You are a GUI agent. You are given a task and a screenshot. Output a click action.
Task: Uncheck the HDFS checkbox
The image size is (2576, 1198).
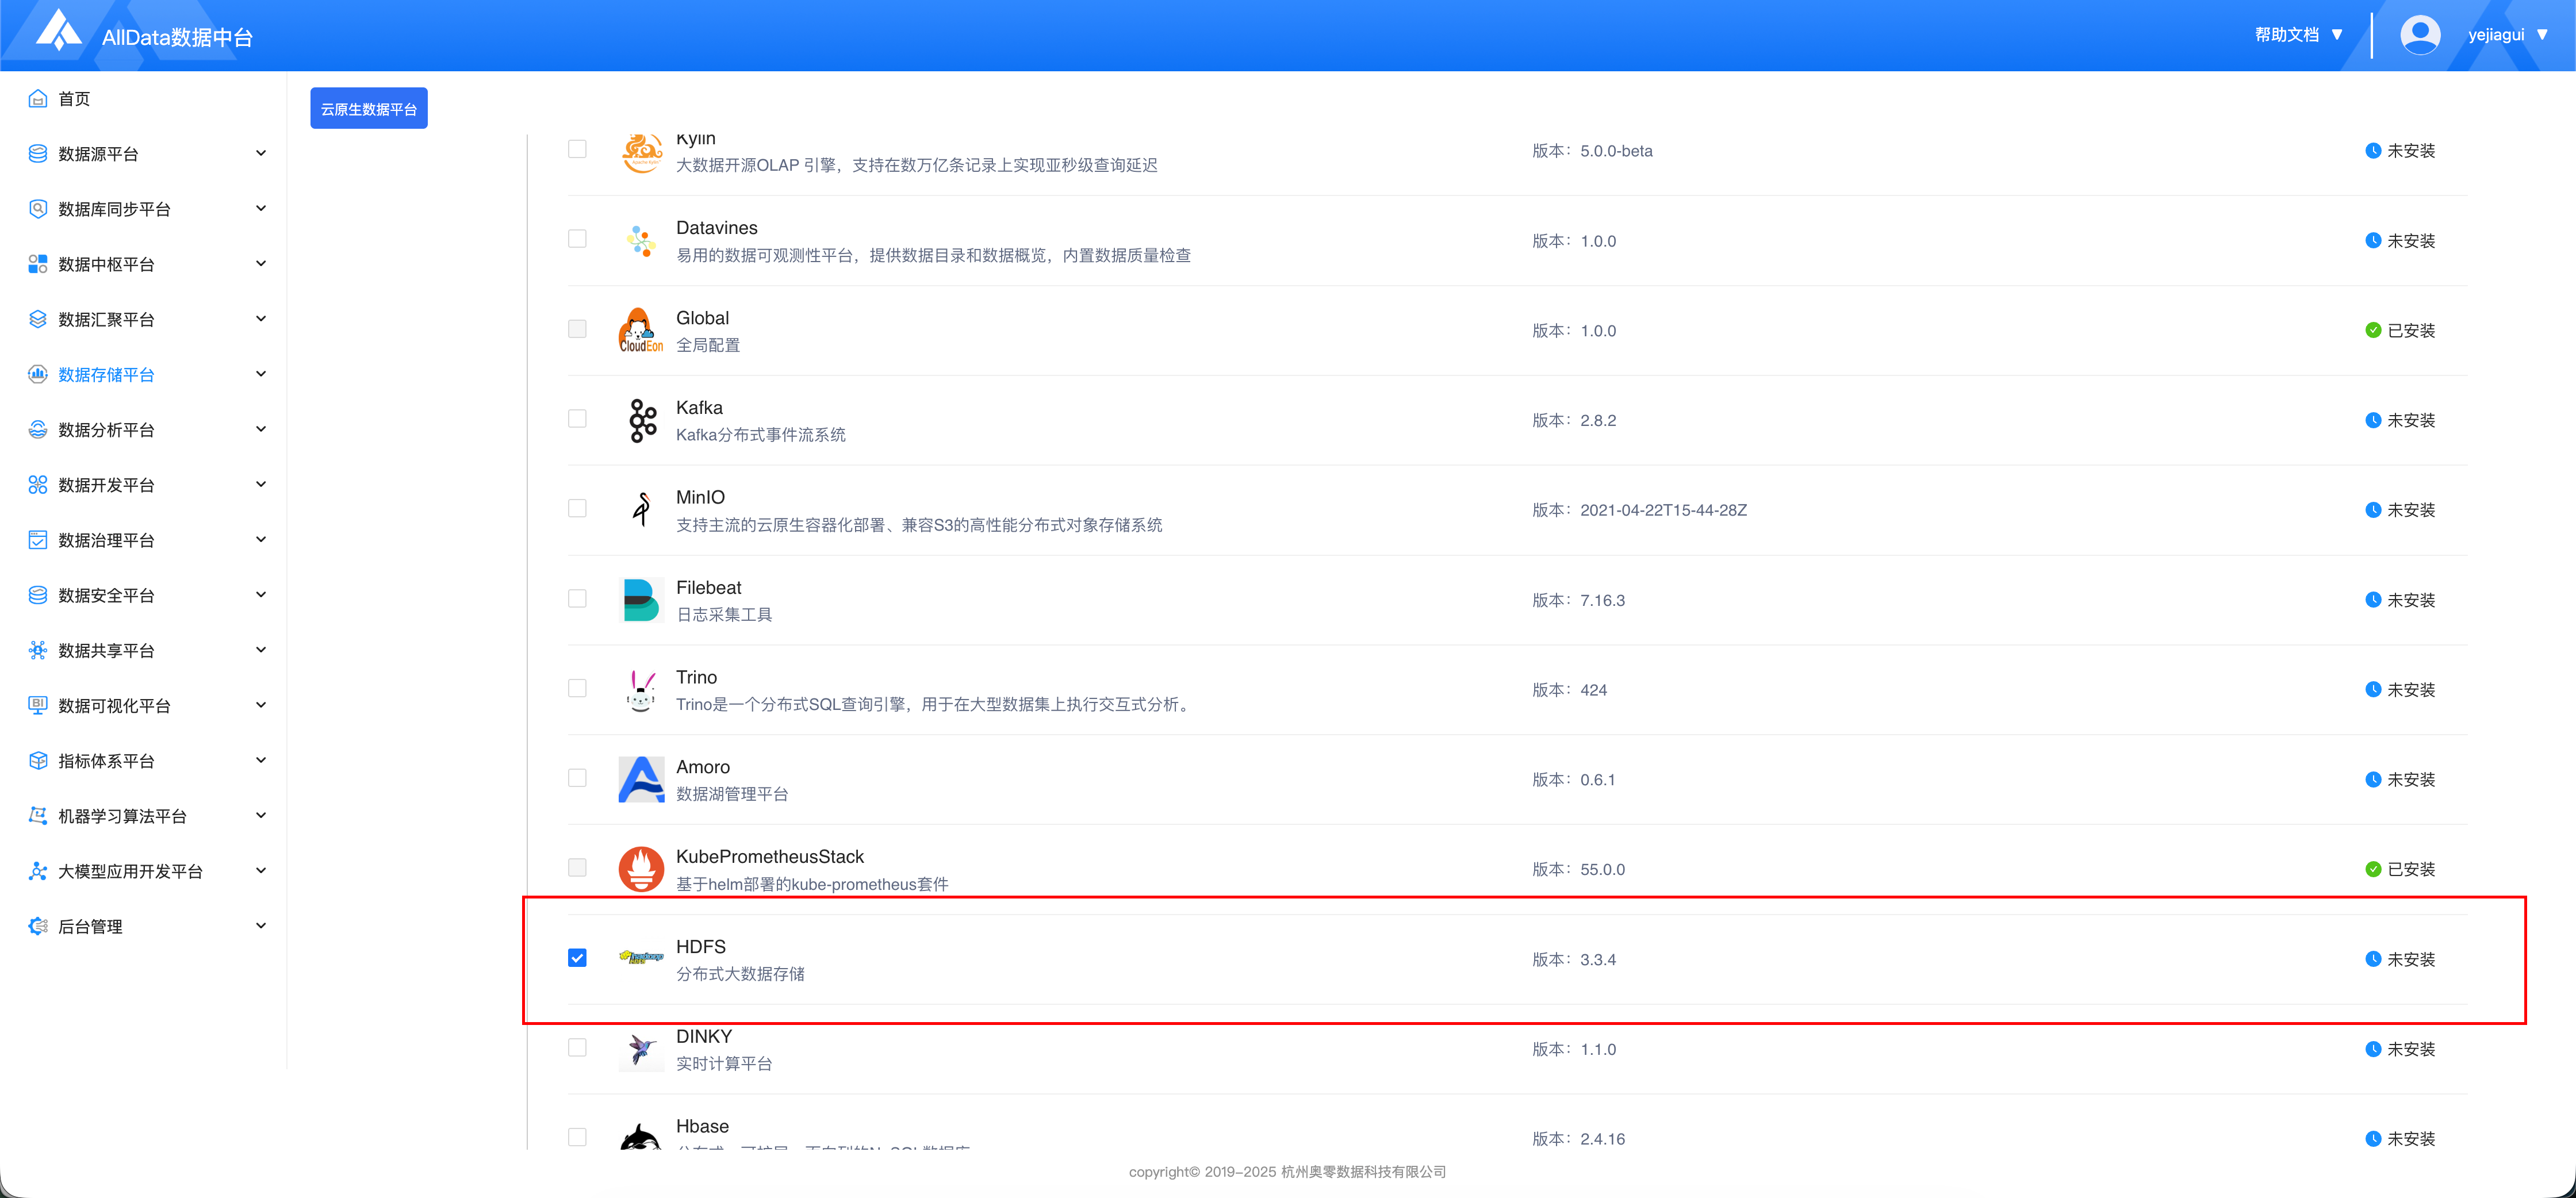577,958
